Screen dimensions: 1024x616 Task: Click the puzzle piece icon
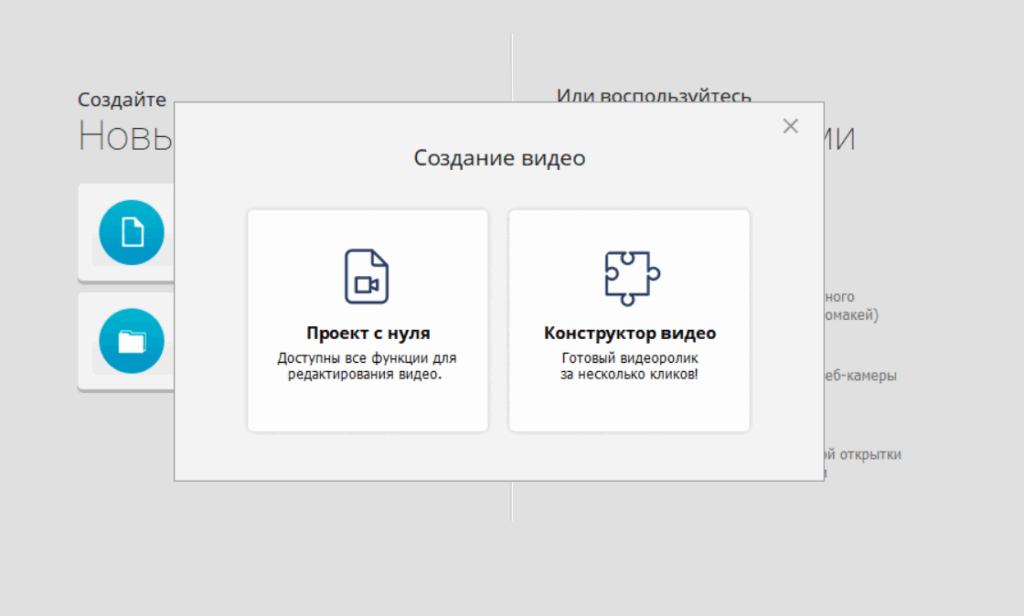point(631,277)
